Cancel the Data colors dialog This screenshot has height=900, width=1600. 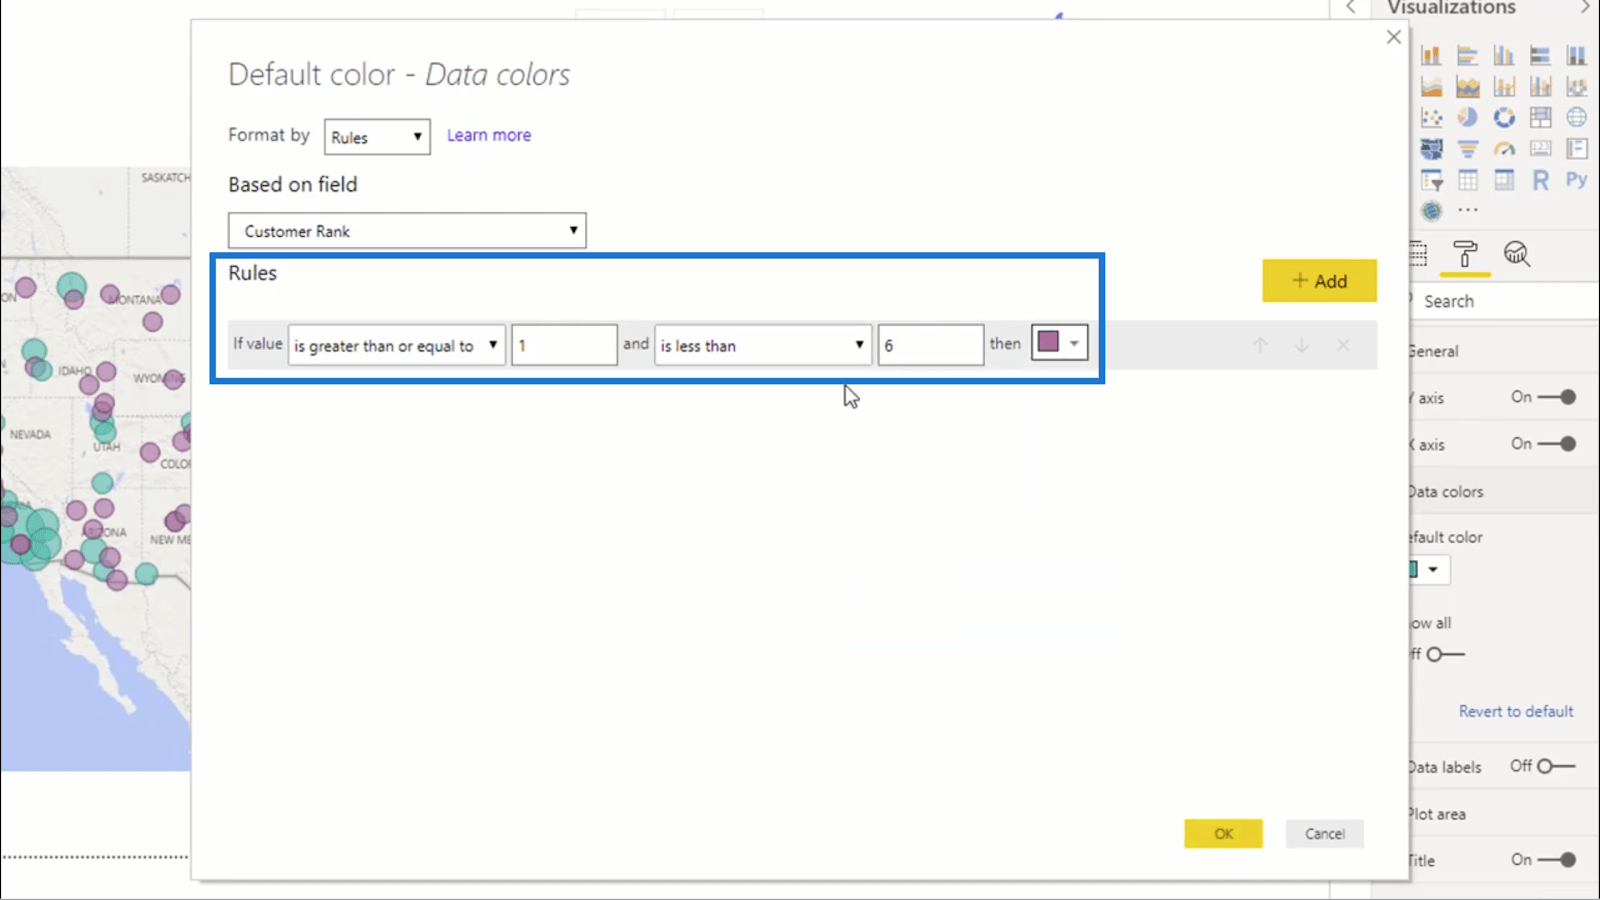click(x=1325, y=834)
